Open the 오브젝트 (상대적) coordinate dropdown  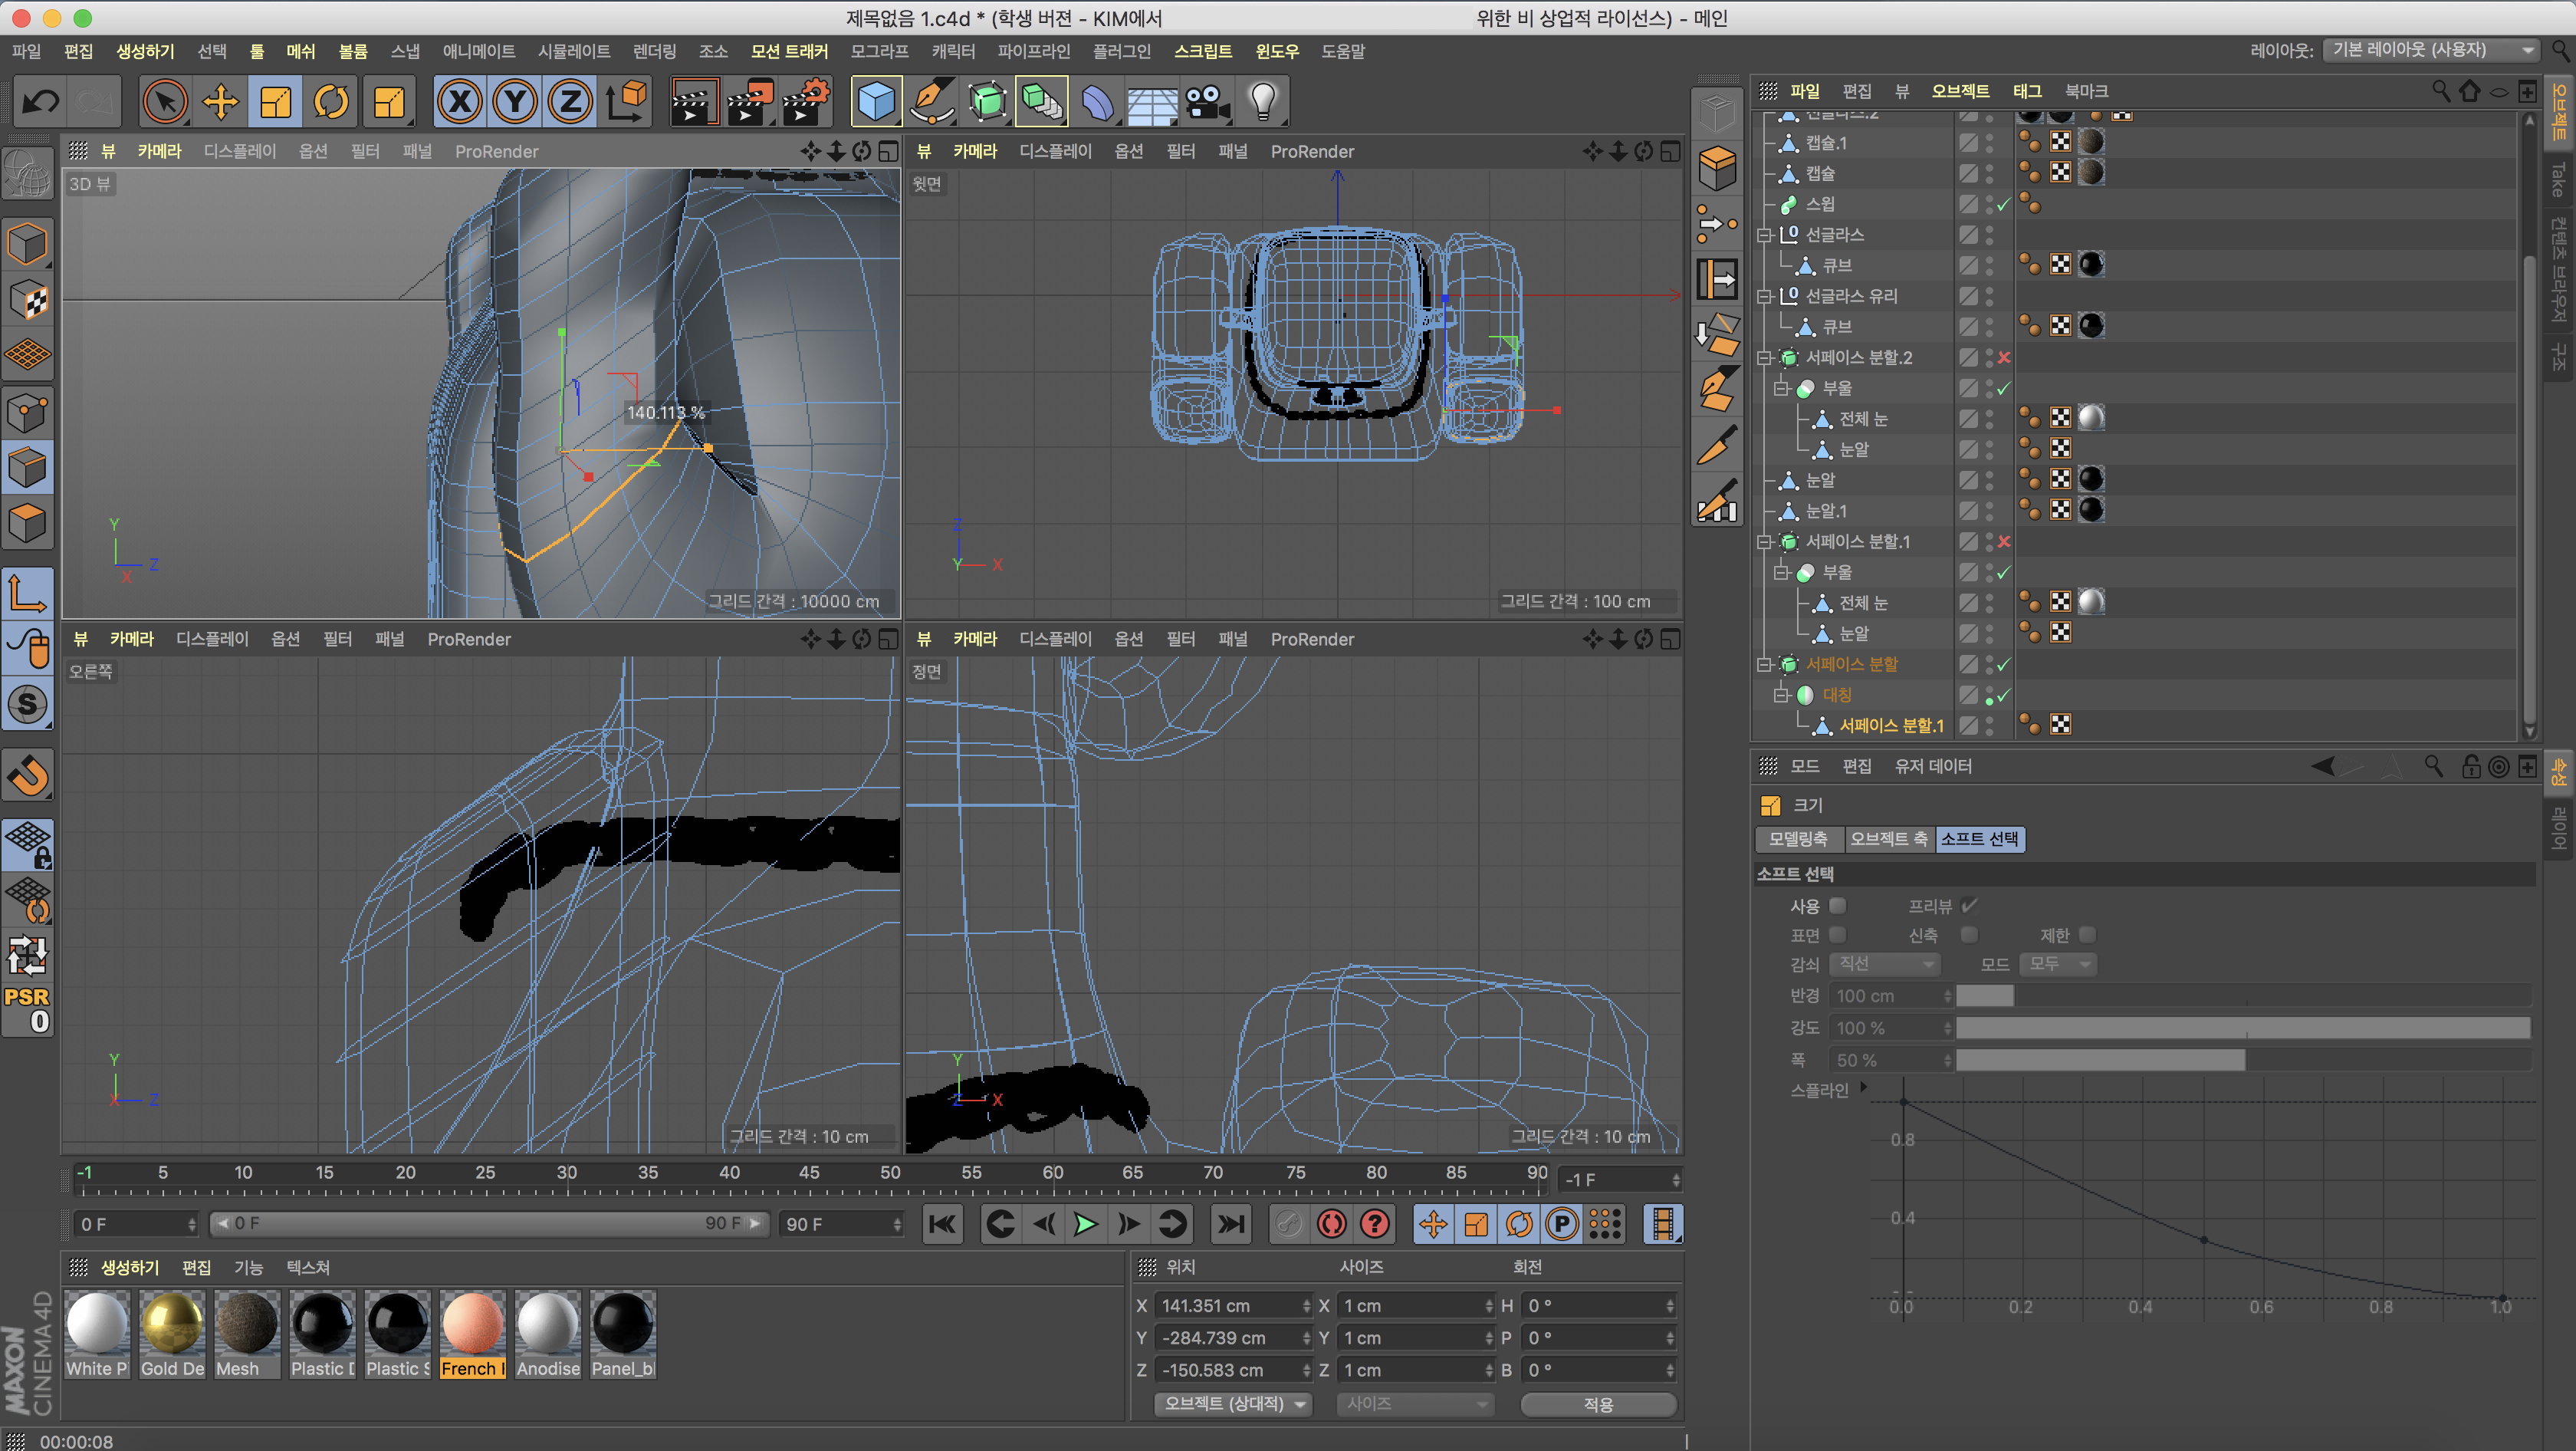pyautogui.click(x=1234, y=1404)
